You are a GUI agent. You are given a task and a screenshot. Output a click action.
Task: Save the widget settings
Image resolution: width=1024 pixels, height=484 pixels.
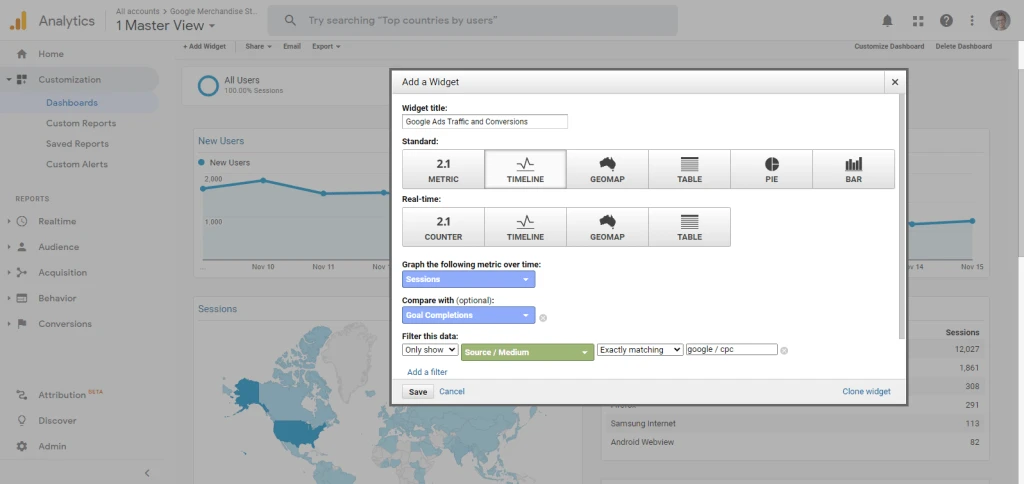[419, 392]
